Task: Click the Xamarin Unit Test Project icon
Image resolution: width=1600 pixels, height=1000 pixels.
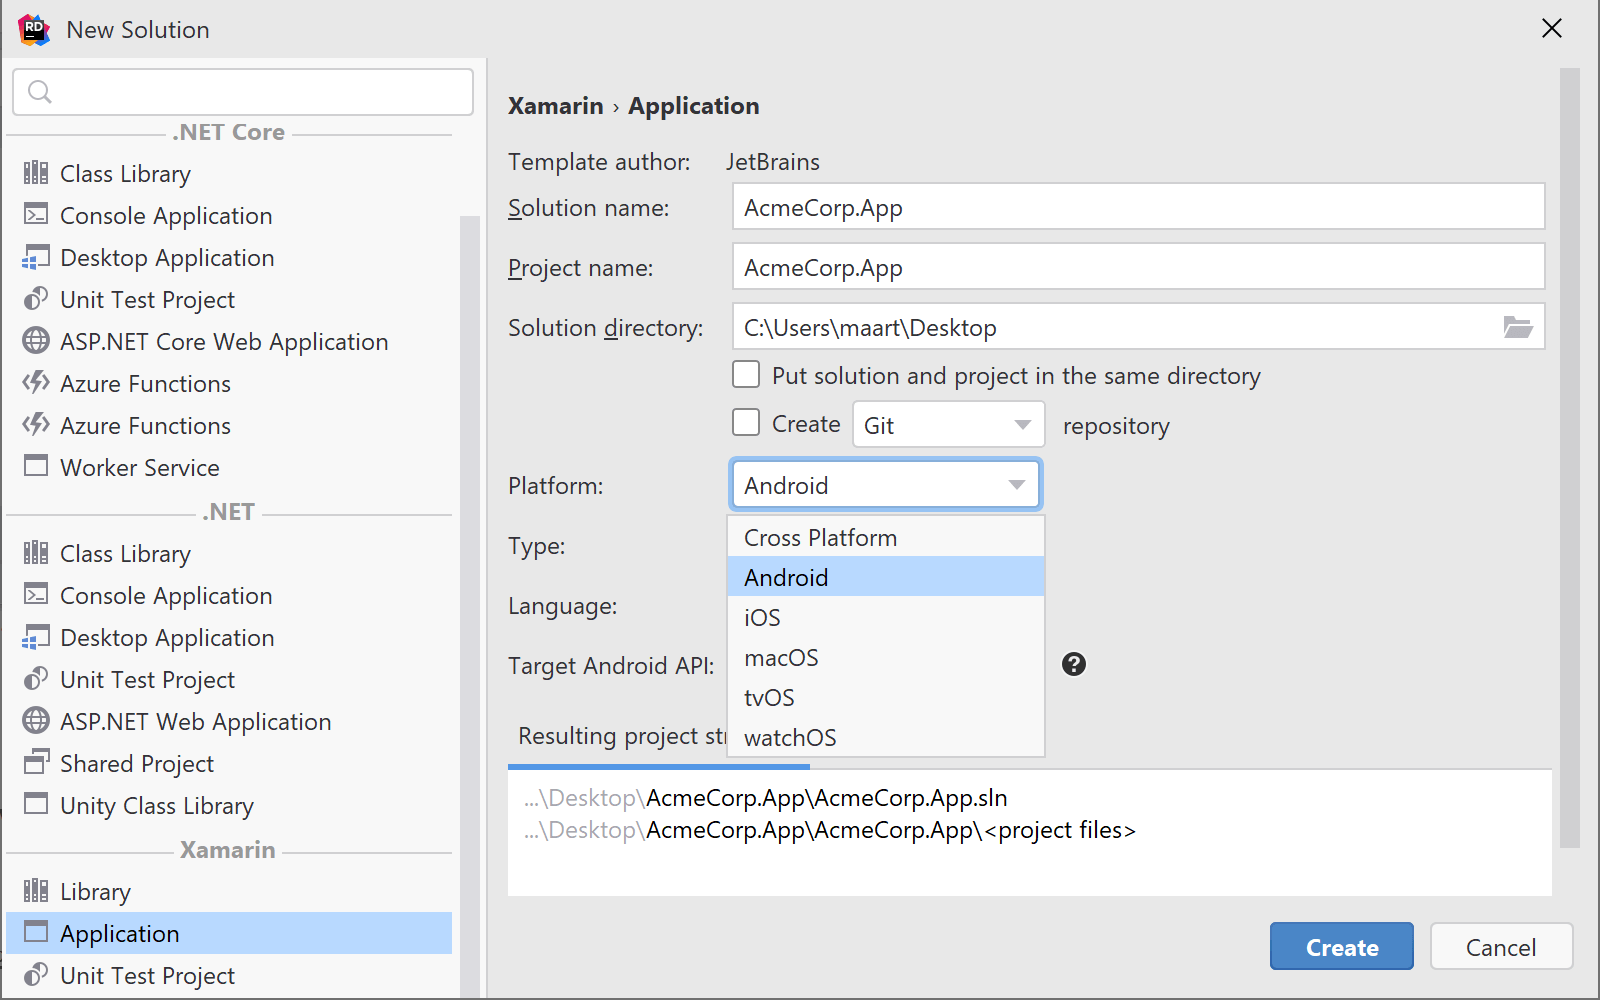Action: pyautogui.click(x=36, y=975)
